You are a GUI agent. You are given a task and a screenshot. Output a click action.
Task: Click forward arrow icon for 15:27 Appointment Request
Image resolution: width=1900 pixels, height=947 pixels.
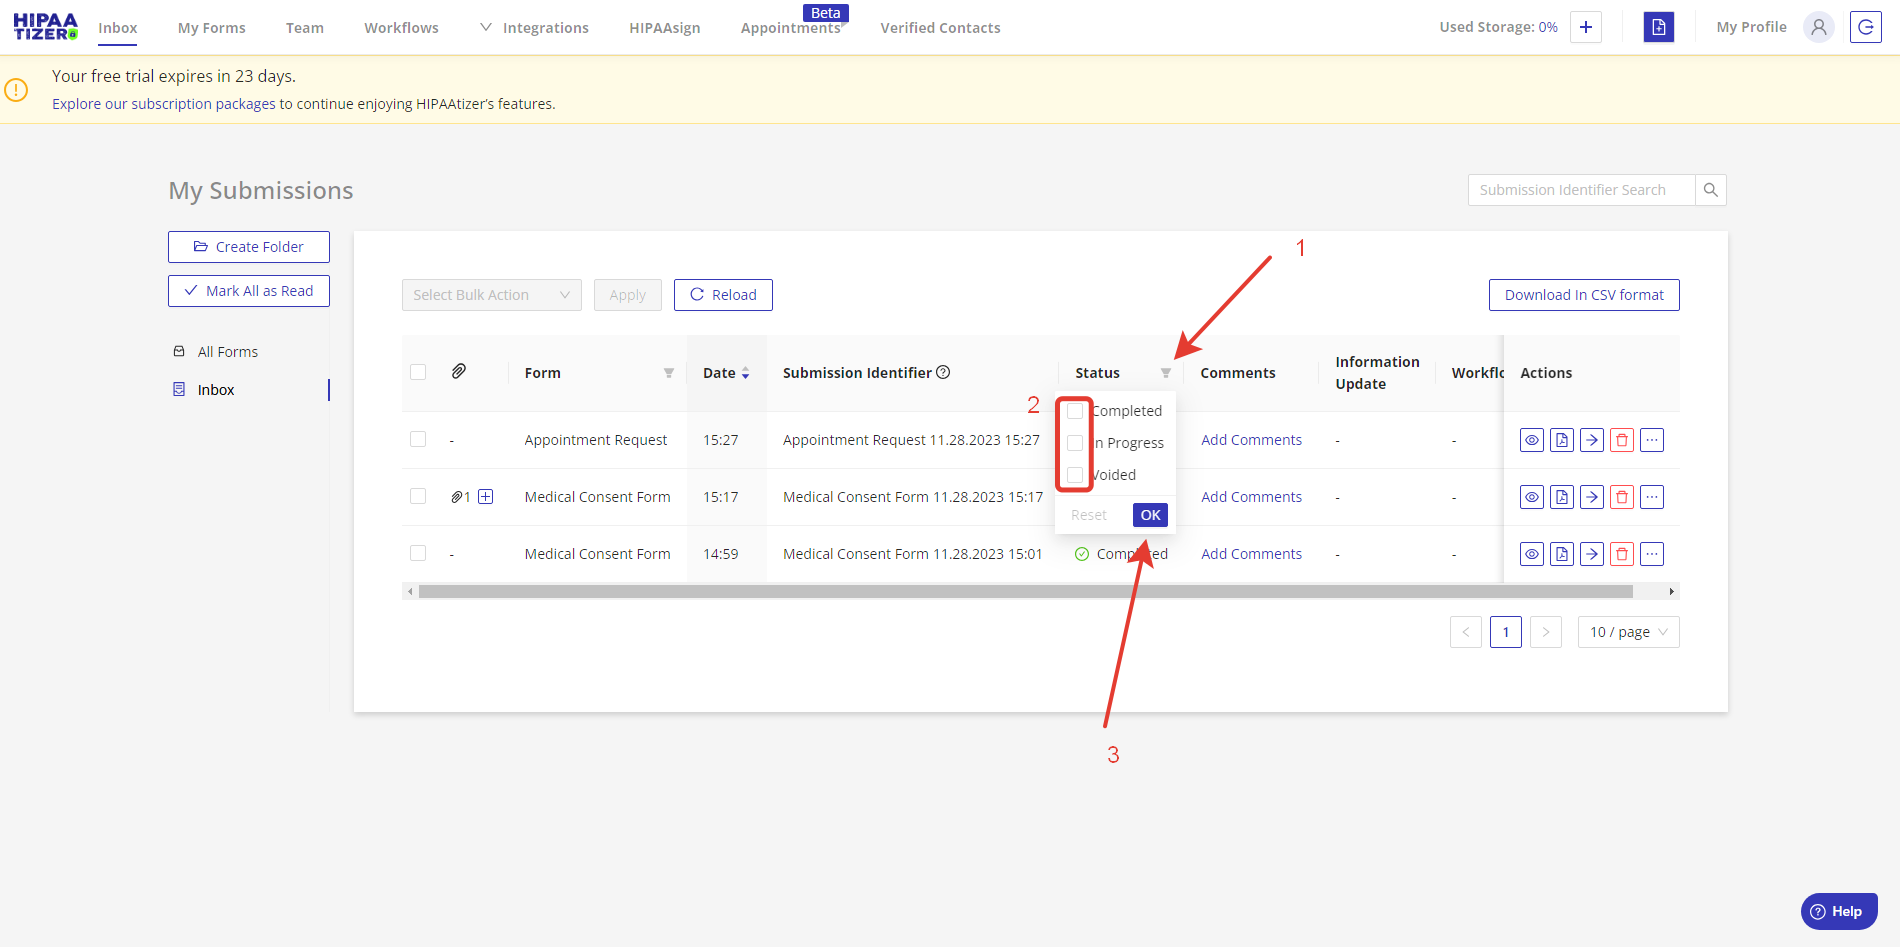(1592, 440)
